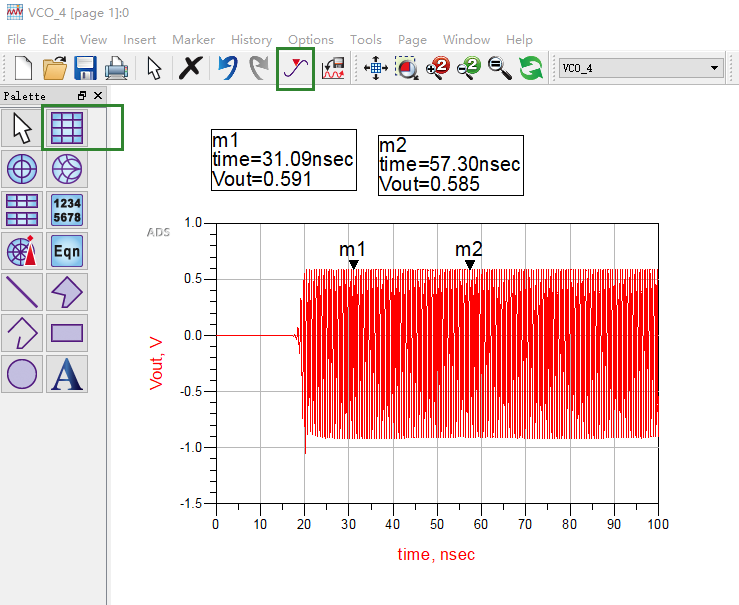Add an equation with the Eqn icon
739x605 pixels.
click(66, 251)
